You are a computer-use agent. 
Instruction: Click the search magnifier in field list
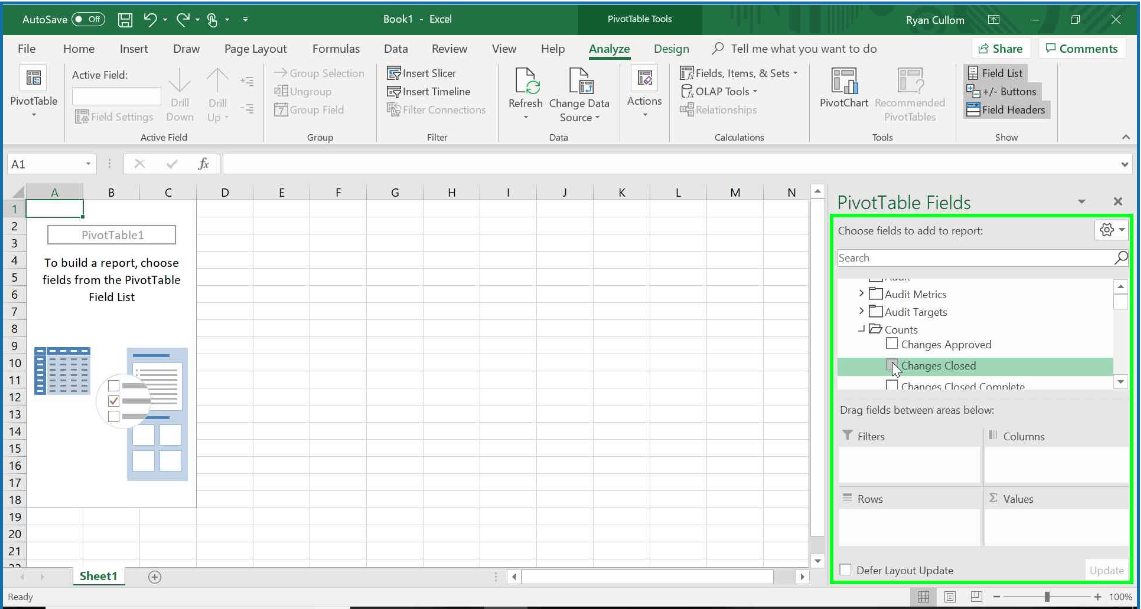click(1121, 258)
